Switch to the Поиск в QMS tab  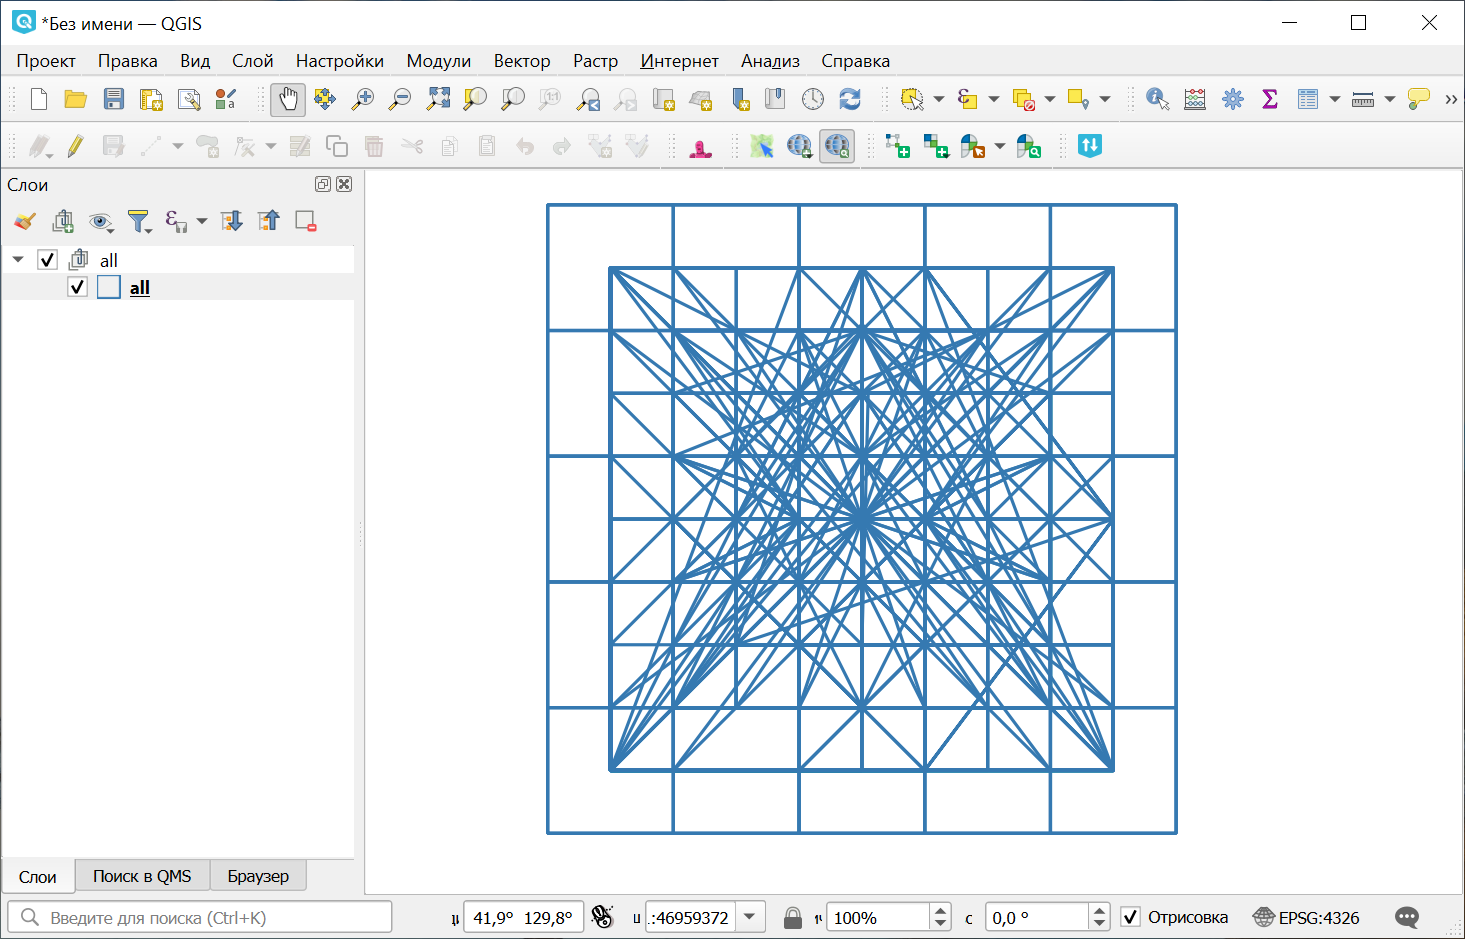[142, 876]
